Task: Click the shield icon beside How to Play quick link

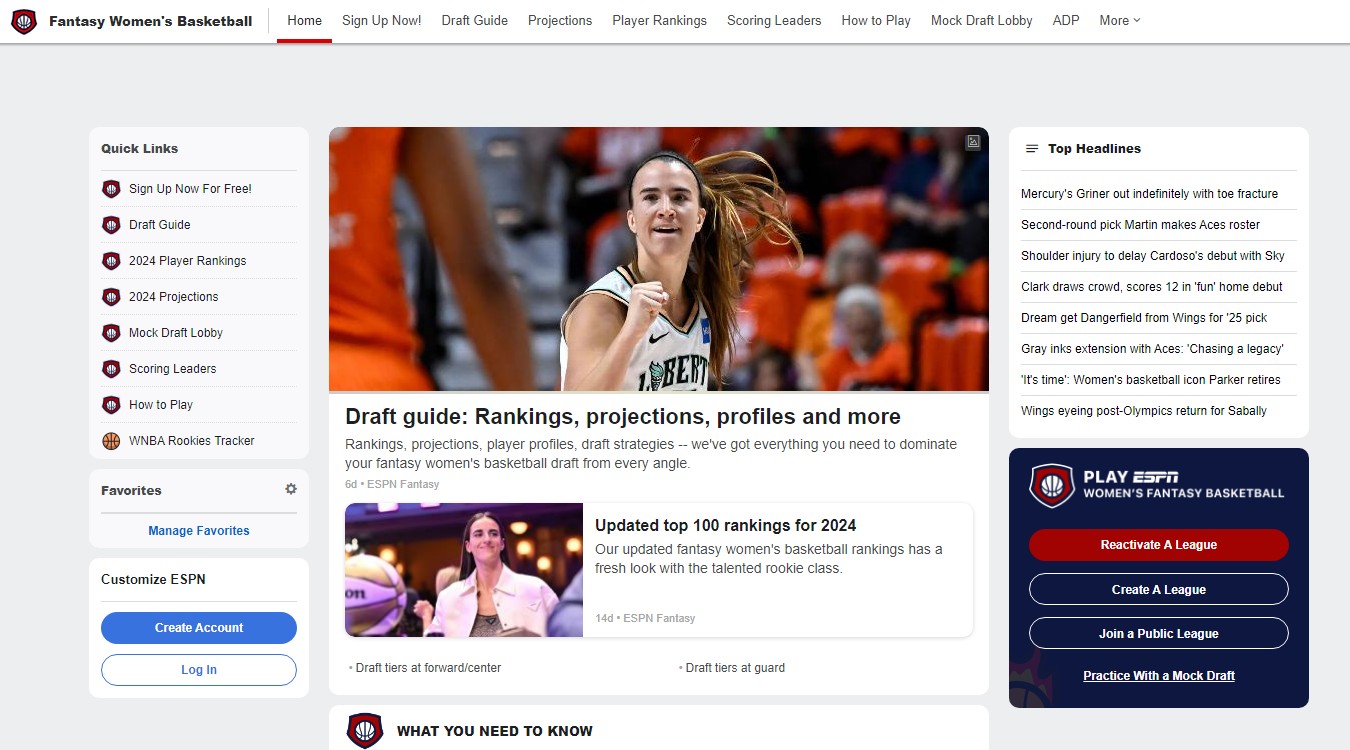Action: click(x=111, y=405)
